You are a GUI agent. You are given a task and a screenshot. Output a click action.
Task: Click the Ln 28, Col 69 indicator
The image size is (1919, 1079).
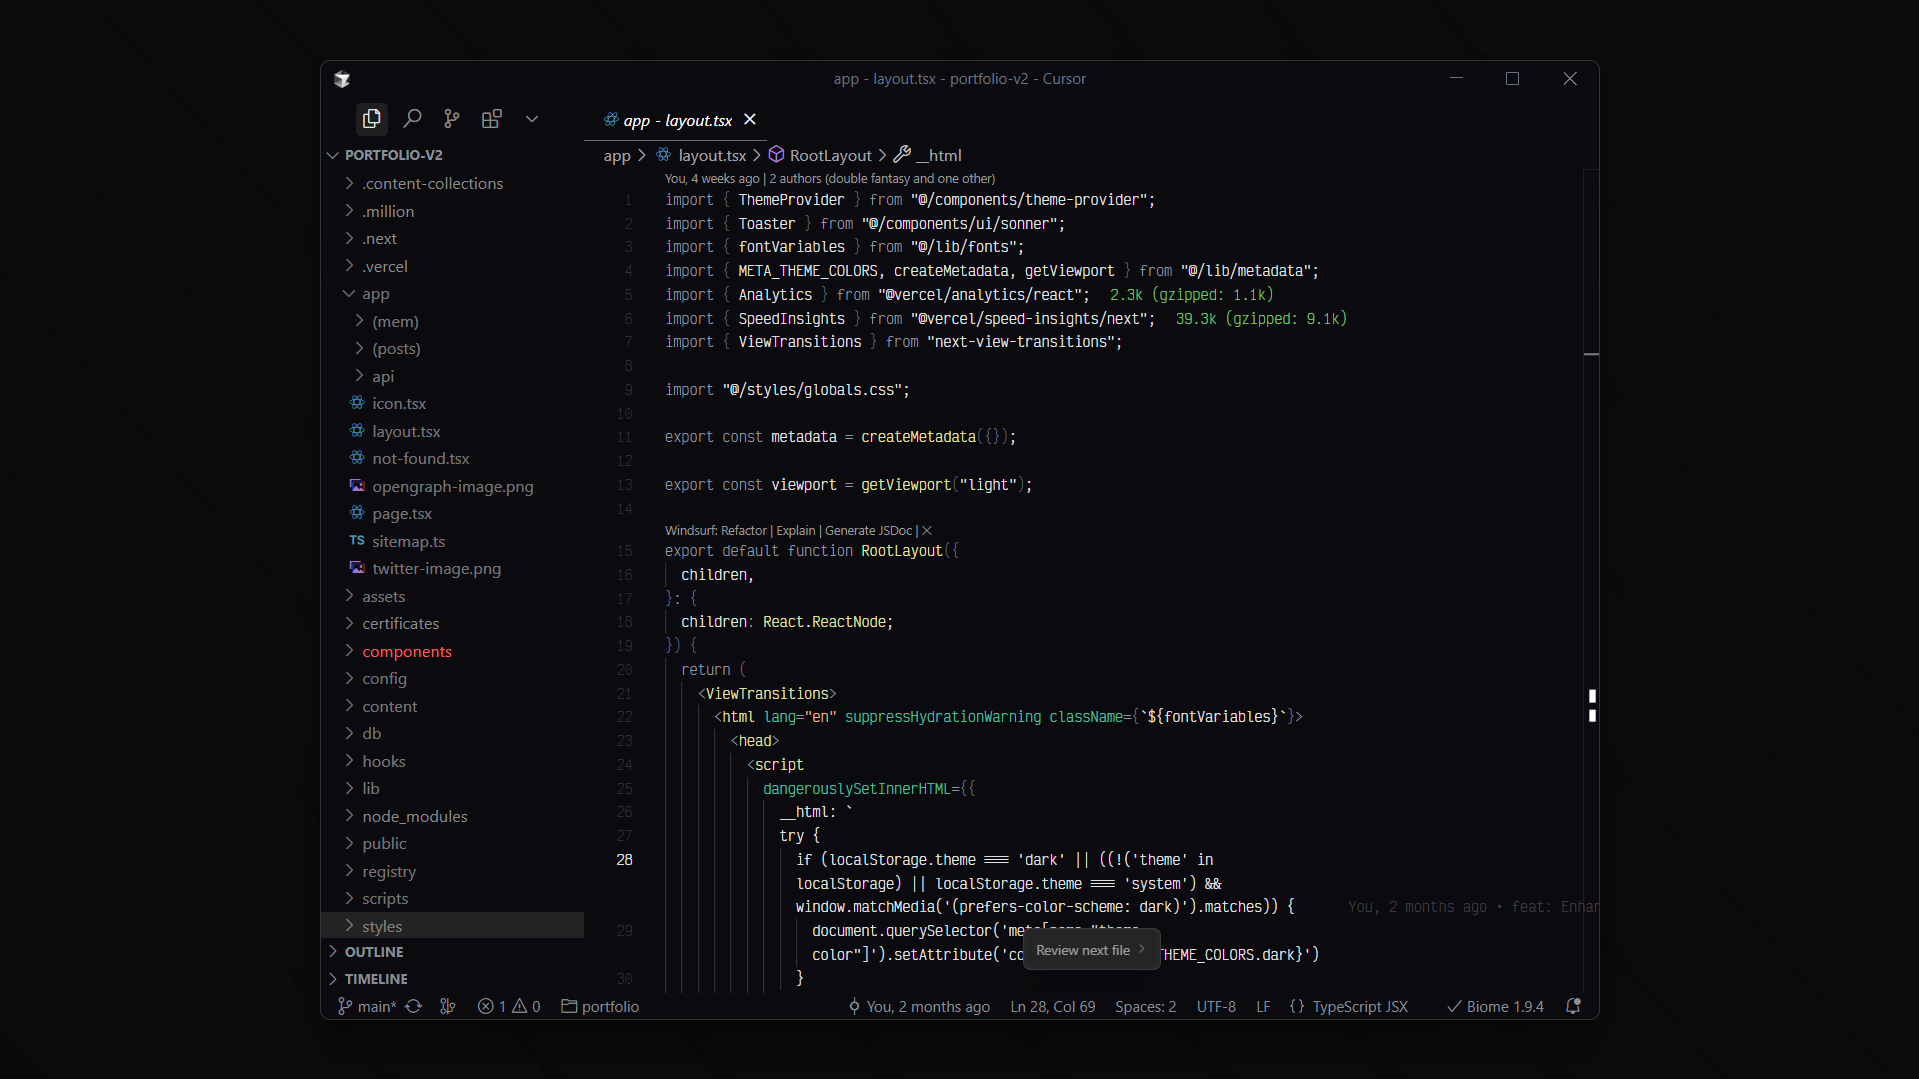pos(1052,1006)
